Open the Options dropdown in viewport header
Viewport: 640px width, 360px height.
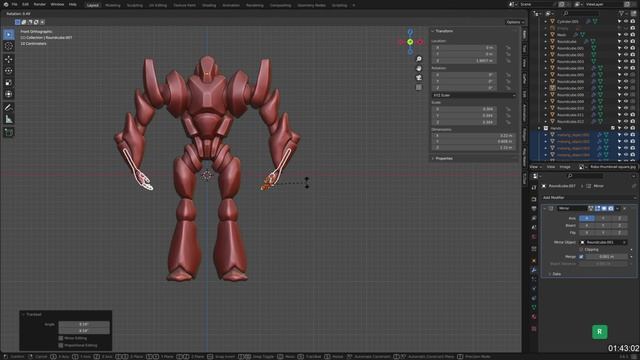point(515,22)
